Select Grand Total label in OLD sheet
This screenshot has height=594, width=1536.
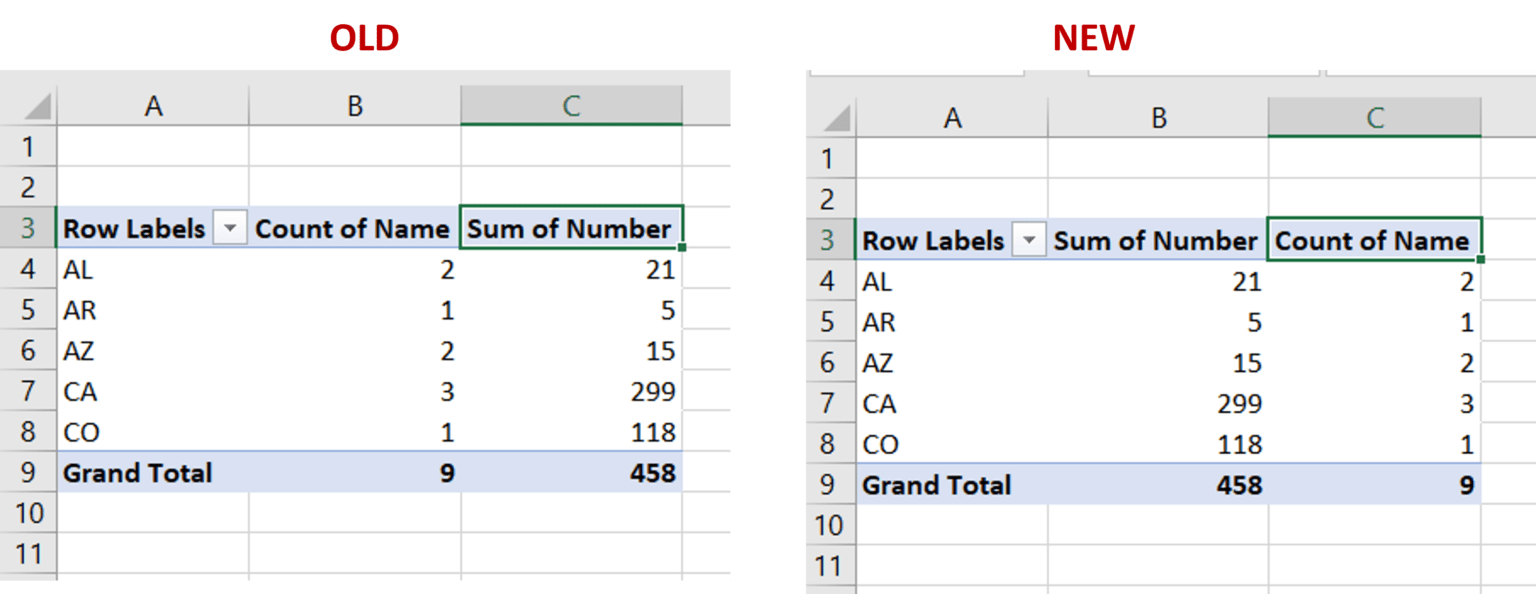coord(138,472)
